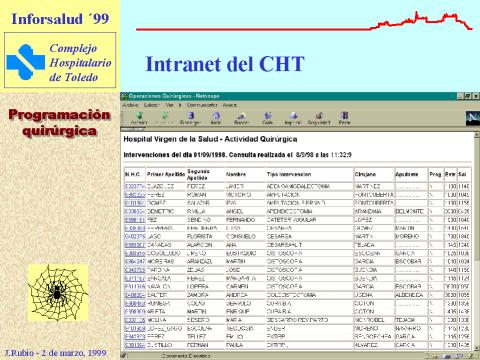Open the N.H.C. link in the MOLINA row
The height and width of the screenshot is (360, 480).
[135, 320]
